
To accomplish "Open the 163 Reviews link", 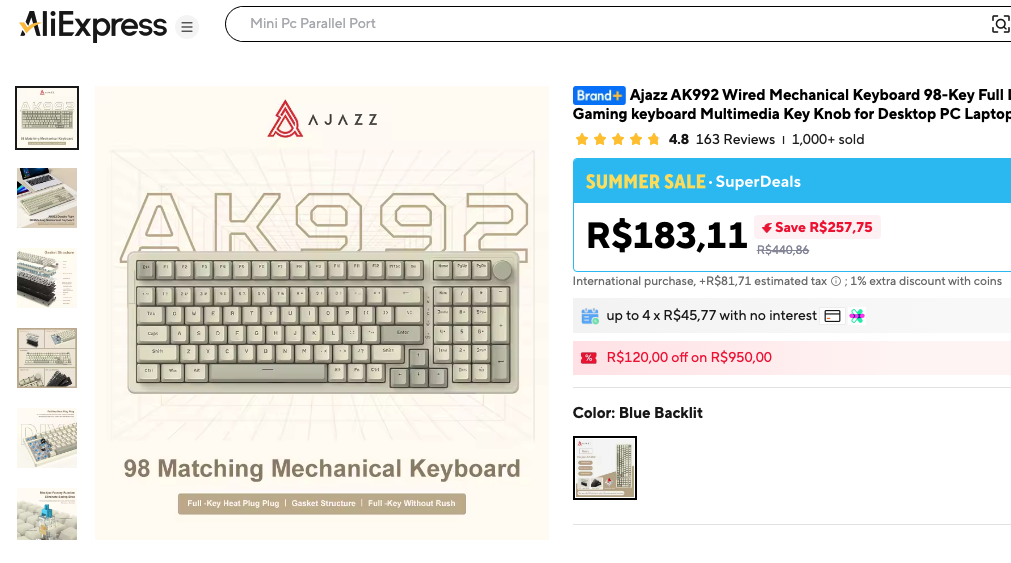I will tap(735, 140).
